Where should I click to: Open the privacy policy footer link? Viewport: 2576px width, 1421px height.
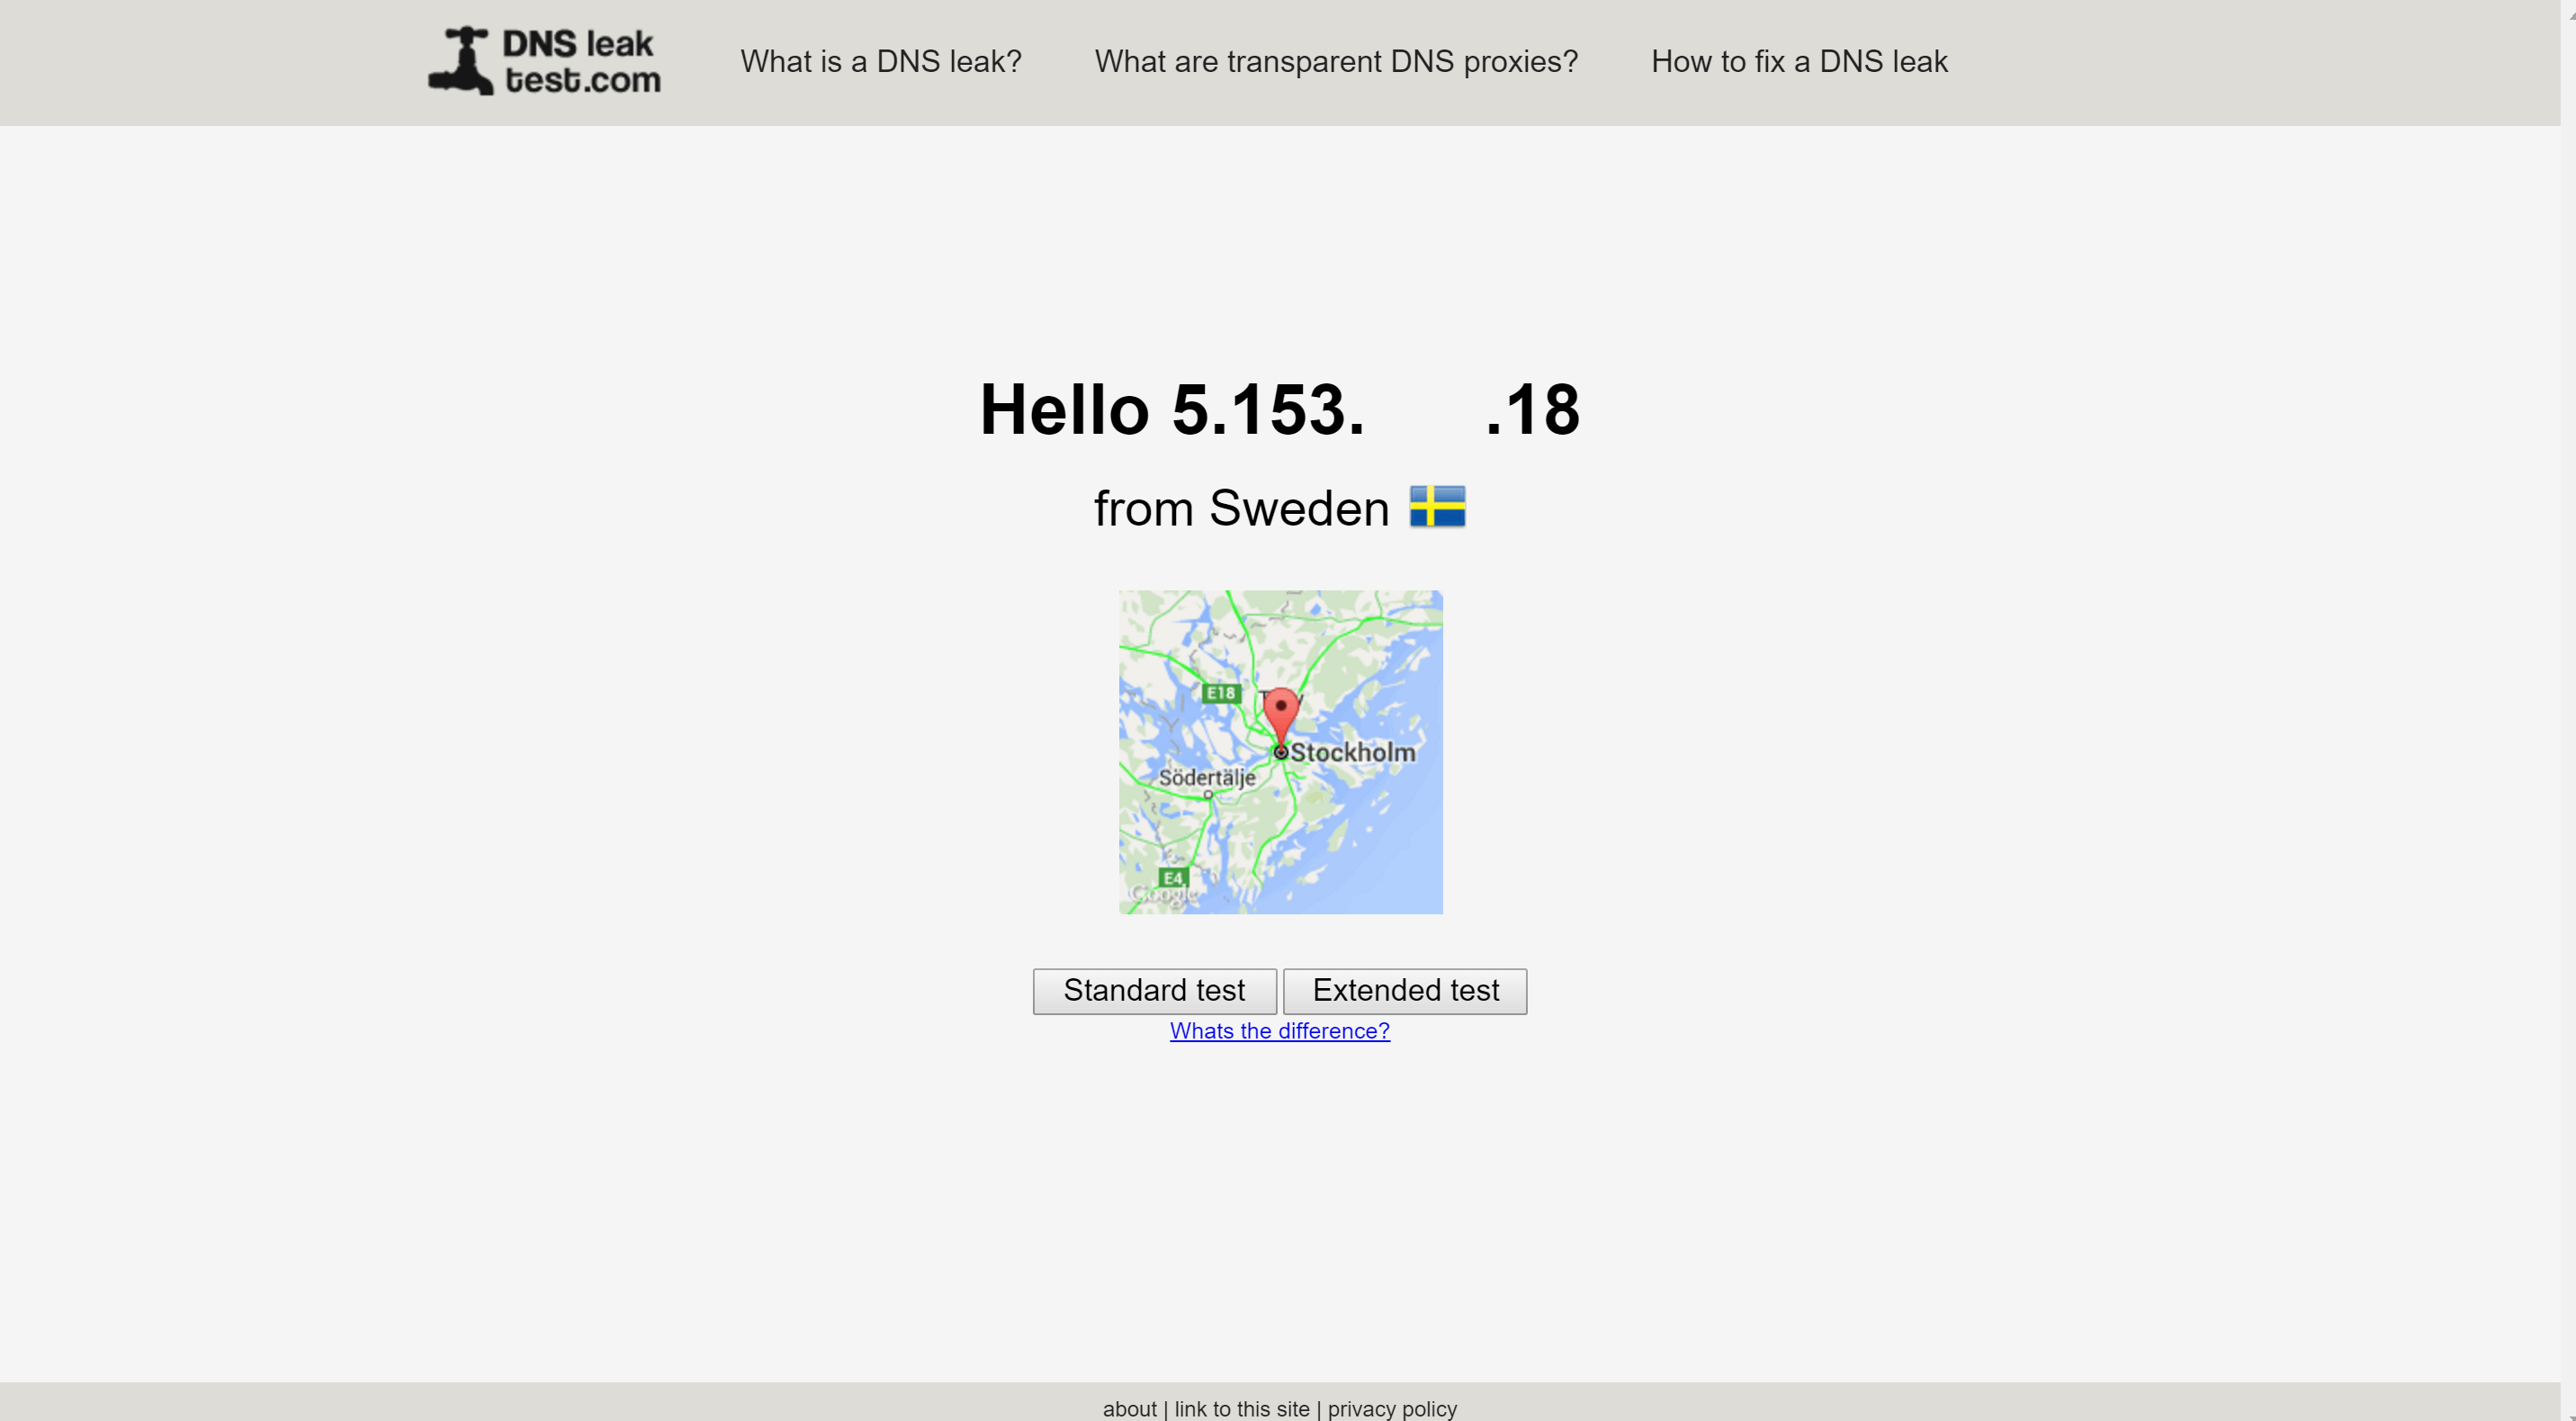coord(1392,1408)
